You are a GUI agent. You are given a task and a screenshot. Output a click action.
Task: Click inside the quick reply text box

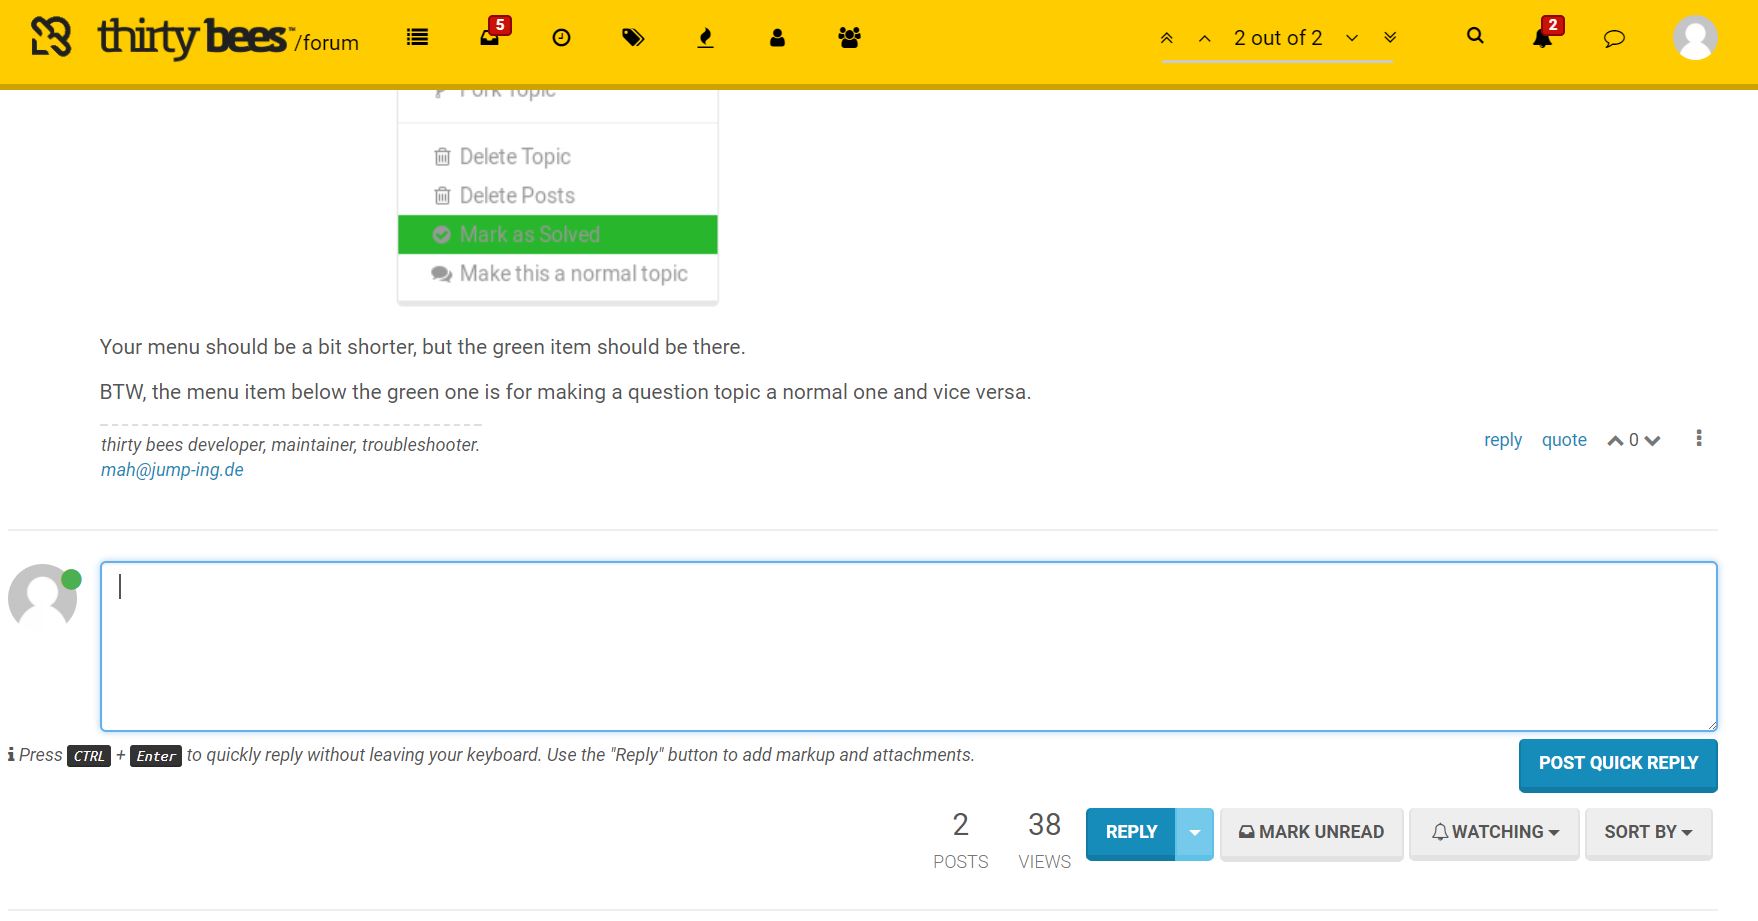908,646
